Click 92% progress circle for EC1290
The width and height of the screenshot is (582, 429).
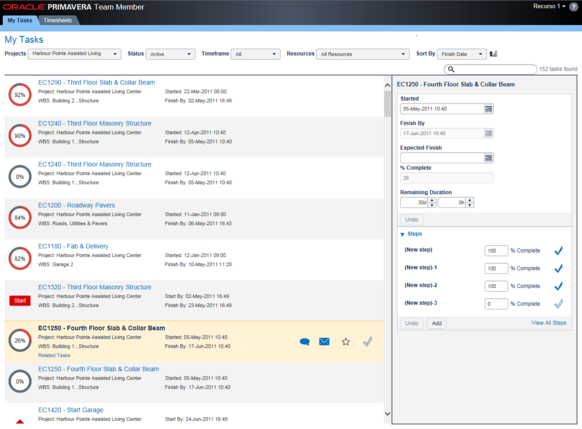pos(20,95)
